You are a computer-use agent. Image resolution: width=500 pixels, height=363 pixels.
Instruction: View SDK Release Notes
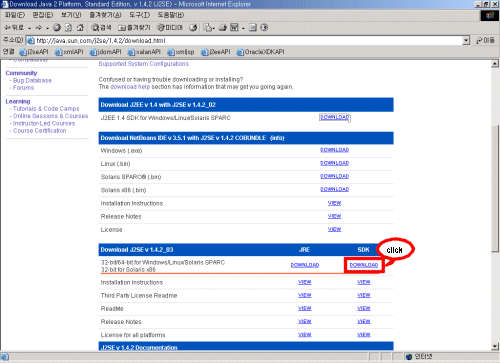click(364, 322)
